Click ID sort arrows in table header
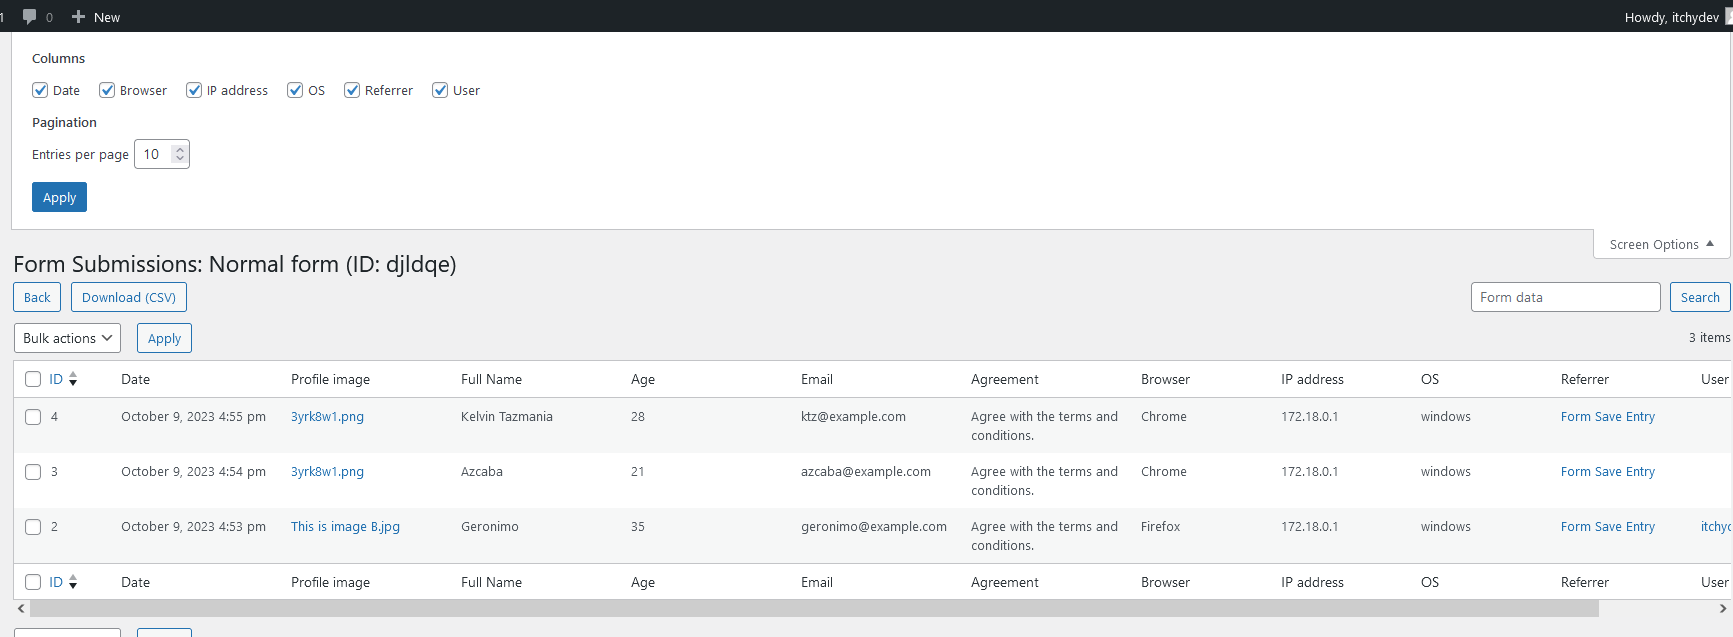The height and width of the screenshot is (637, 1733). 73,379
